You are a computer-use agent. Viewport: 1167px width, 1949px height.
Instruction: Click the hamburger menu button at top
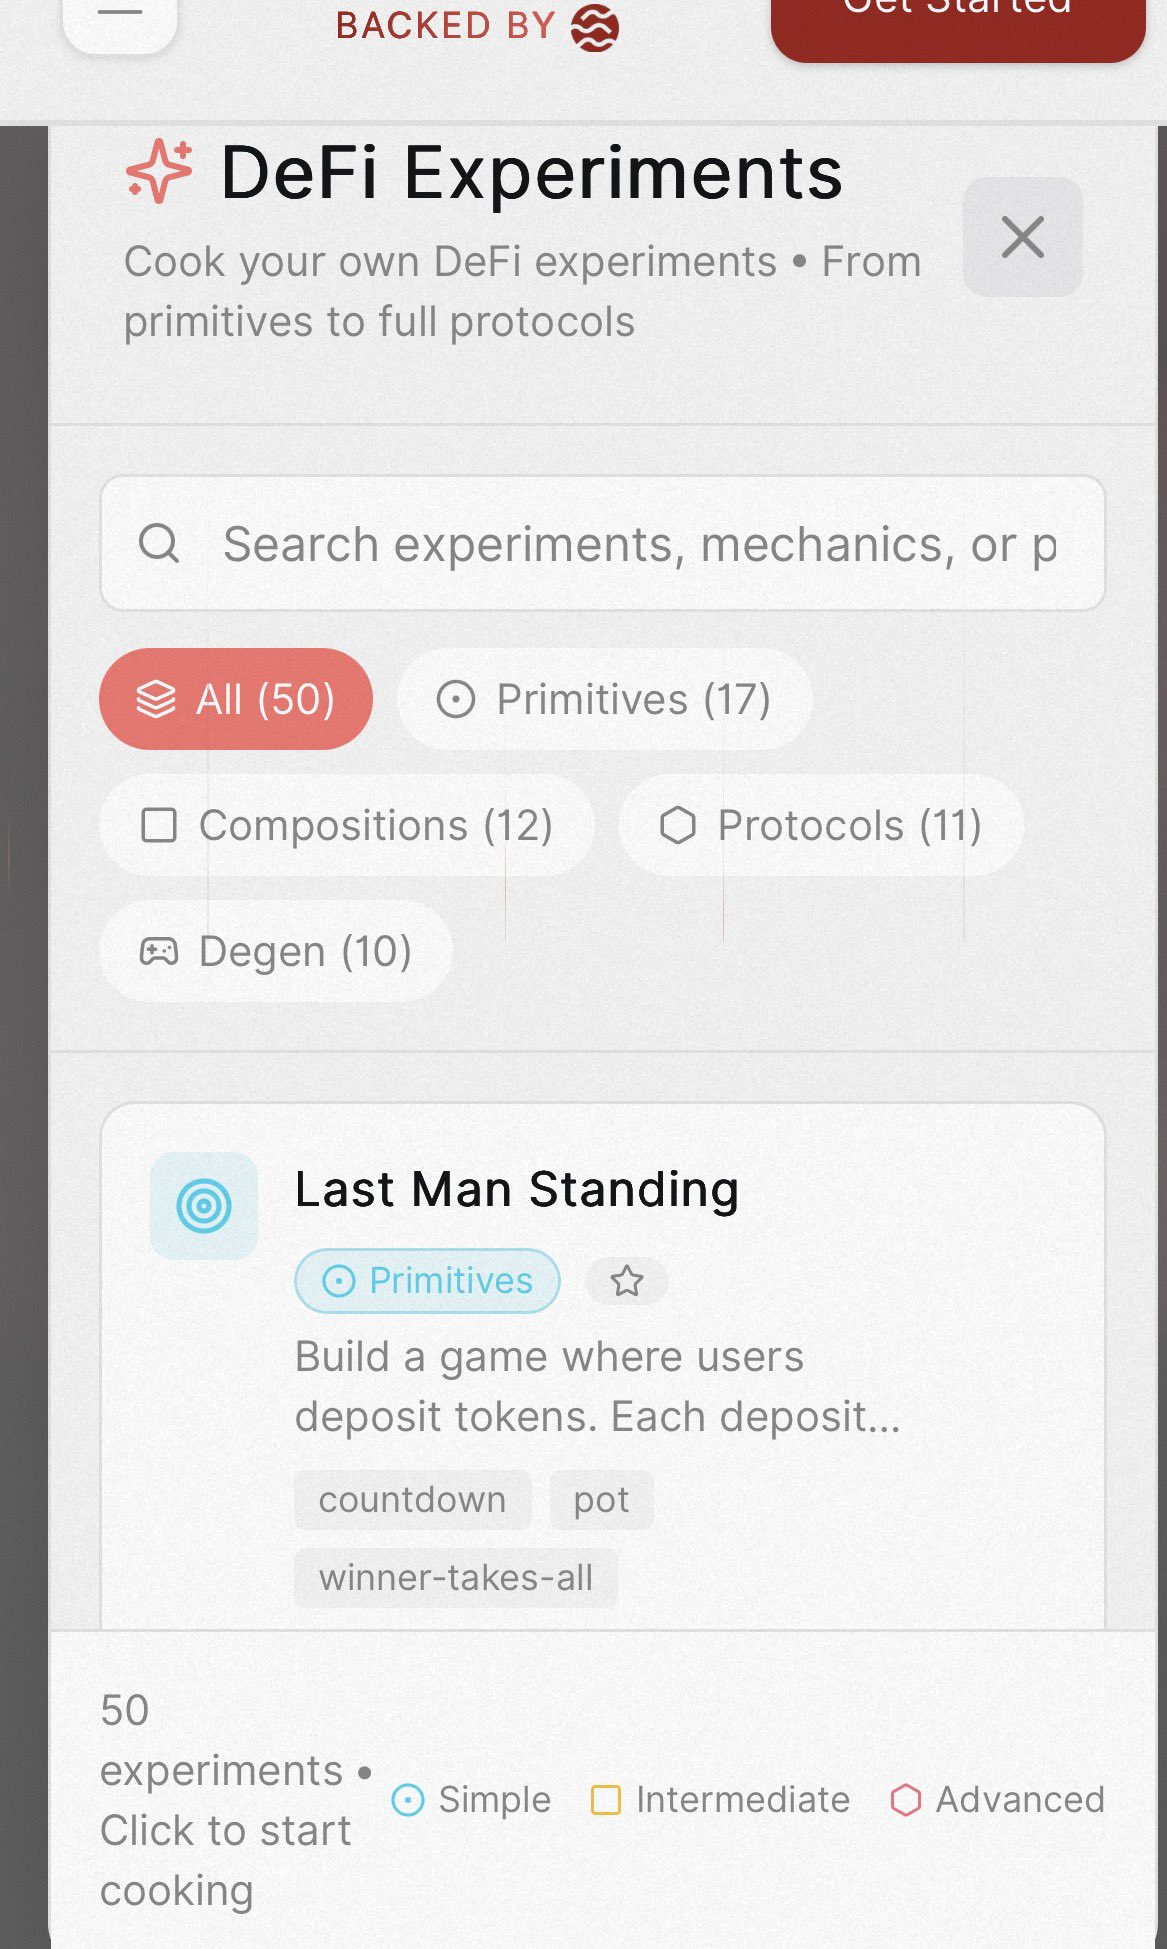pos(120,14)
